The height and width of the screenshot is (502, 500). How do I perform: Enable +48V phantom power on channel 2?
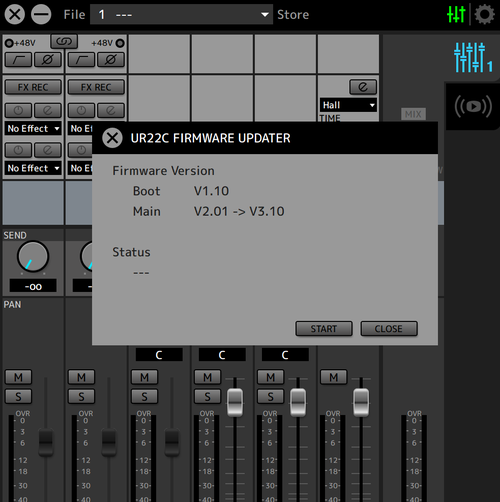(120, 43)
